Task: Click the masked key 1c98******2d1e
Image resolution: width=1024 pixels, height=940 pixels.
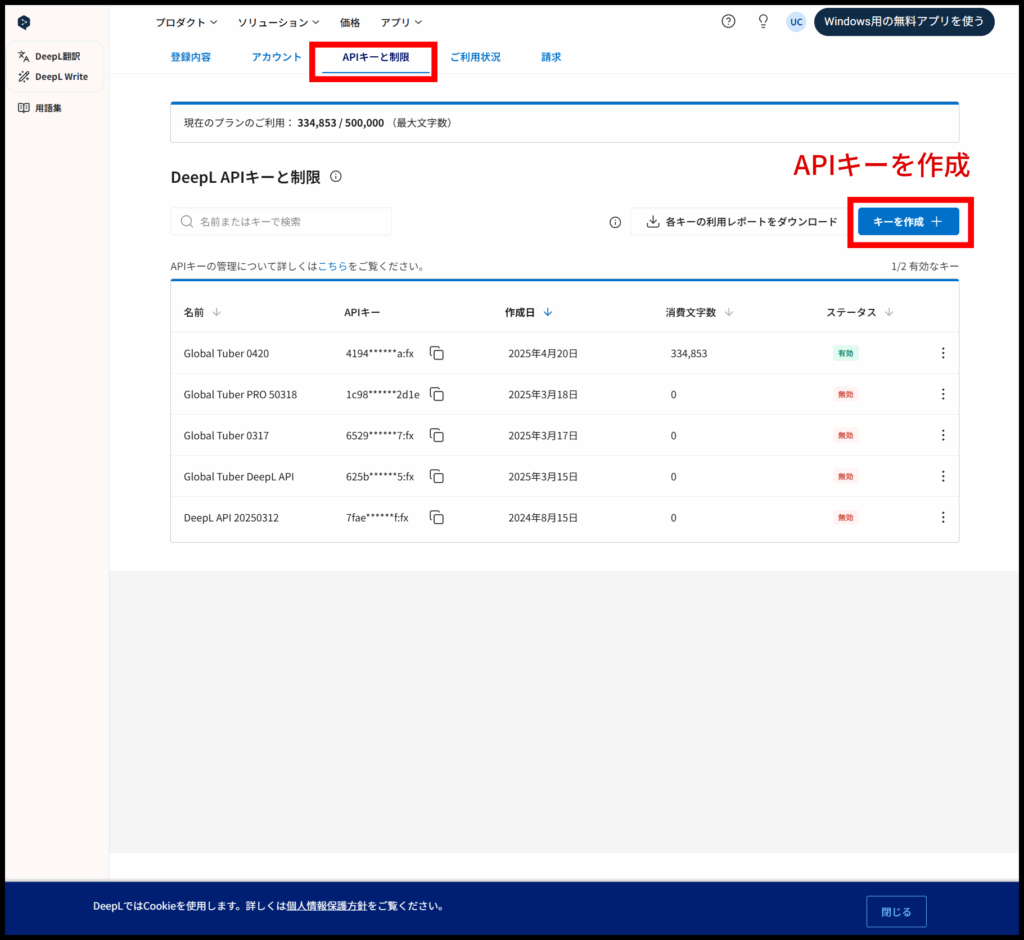Action: click(383, 395)
